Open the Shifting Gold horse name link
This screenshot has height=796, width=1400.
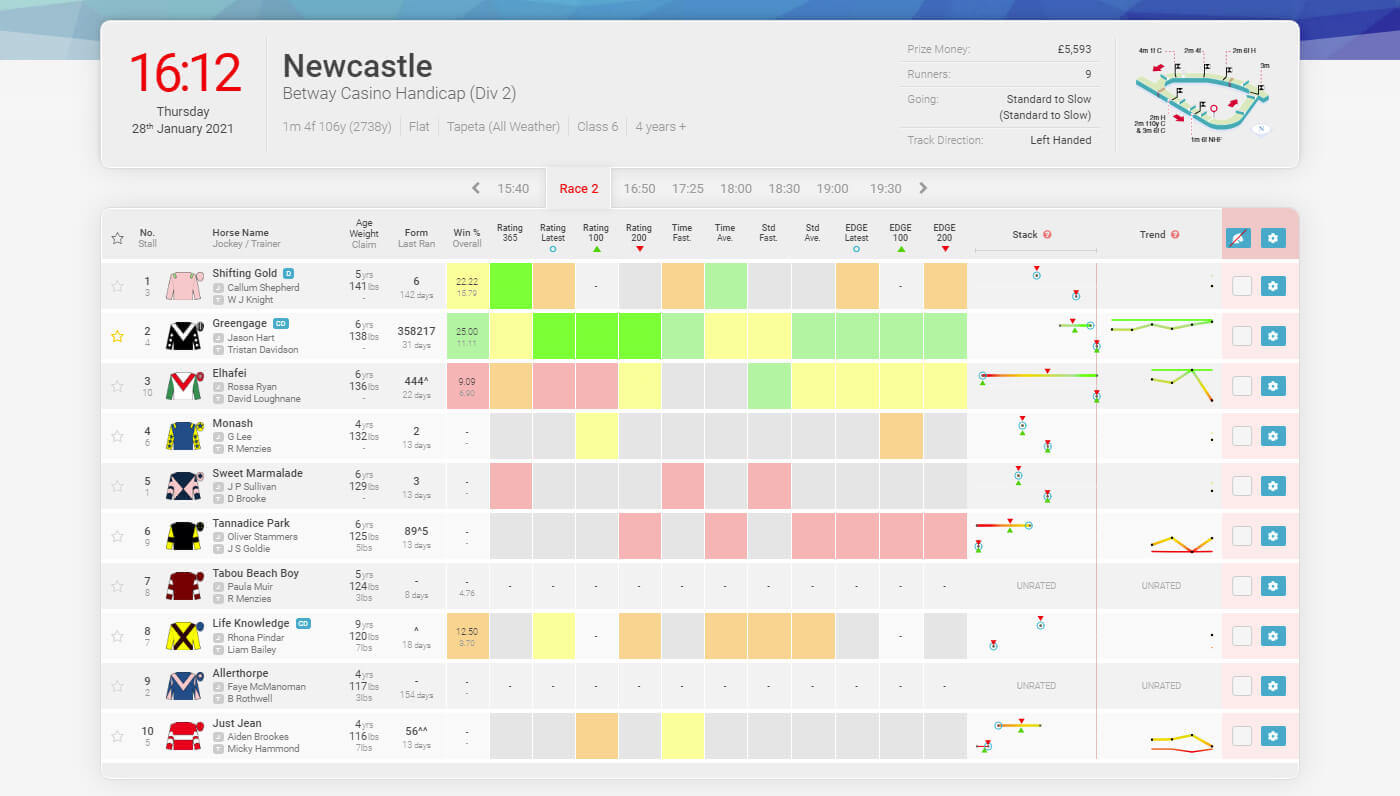[x=244, y=273]
